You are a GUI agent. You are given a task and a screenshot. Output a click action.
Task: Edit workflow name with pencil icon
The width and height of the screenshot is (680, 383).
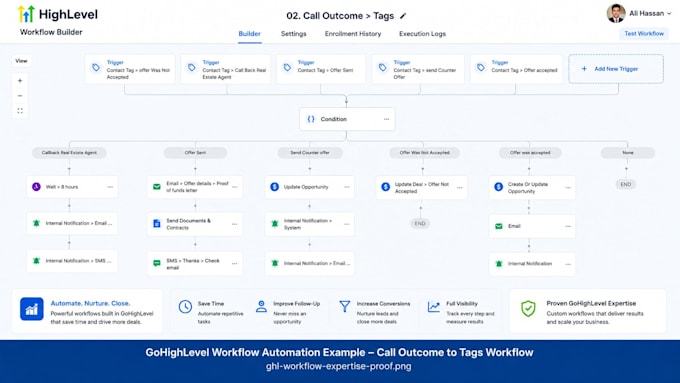click(x=403, y=16)
